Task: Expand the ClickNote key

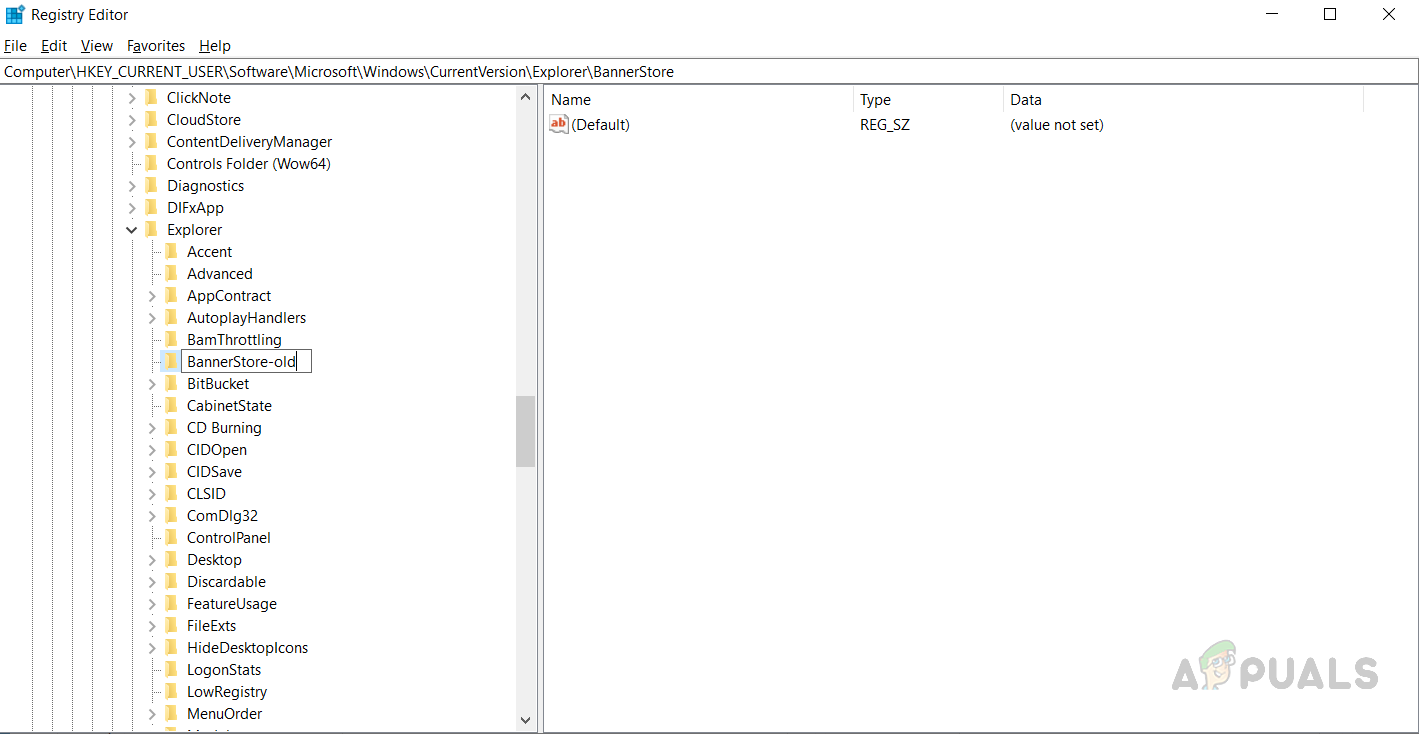Action: 132,98
